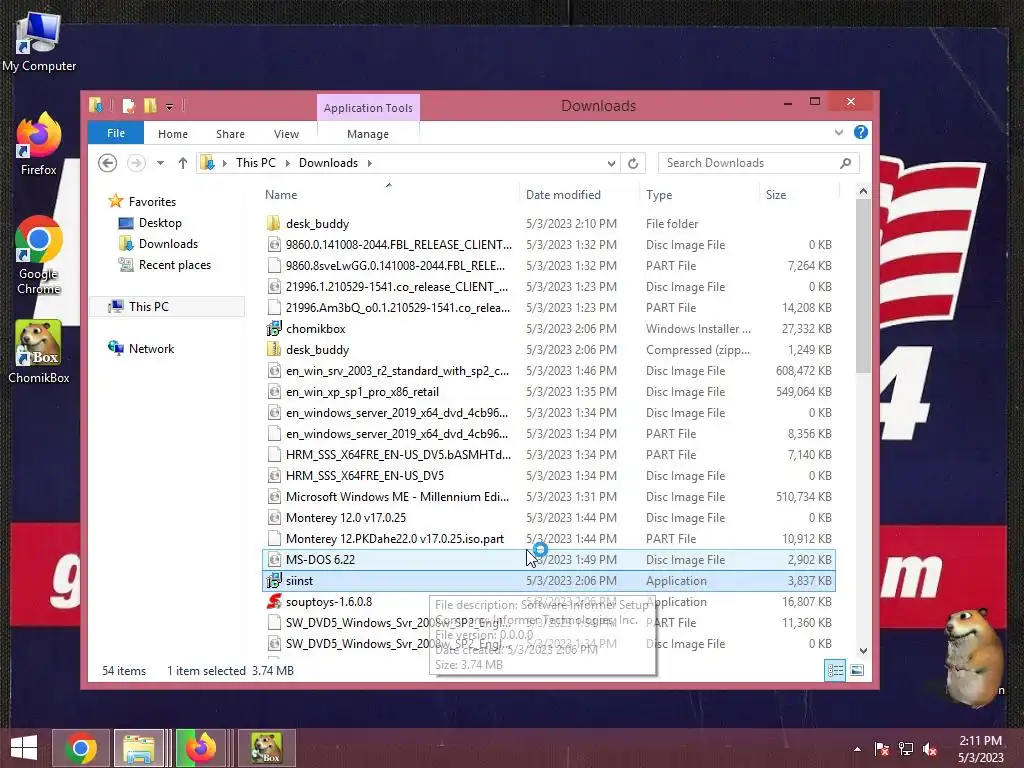This screenshot has width=1024, height=768.
Task: Switch to large thumbnails view icon
Action: 857,670
